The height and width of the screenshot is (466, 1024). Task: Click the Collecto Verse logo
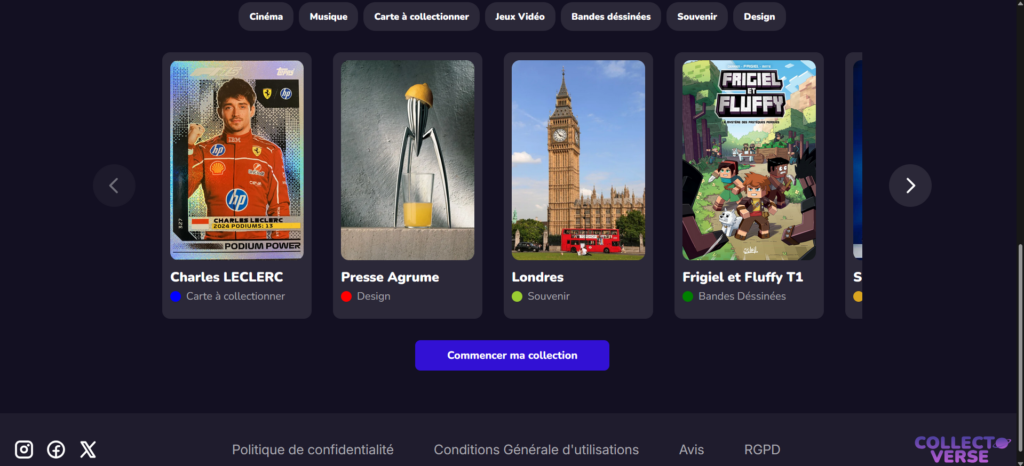point(962,449)
